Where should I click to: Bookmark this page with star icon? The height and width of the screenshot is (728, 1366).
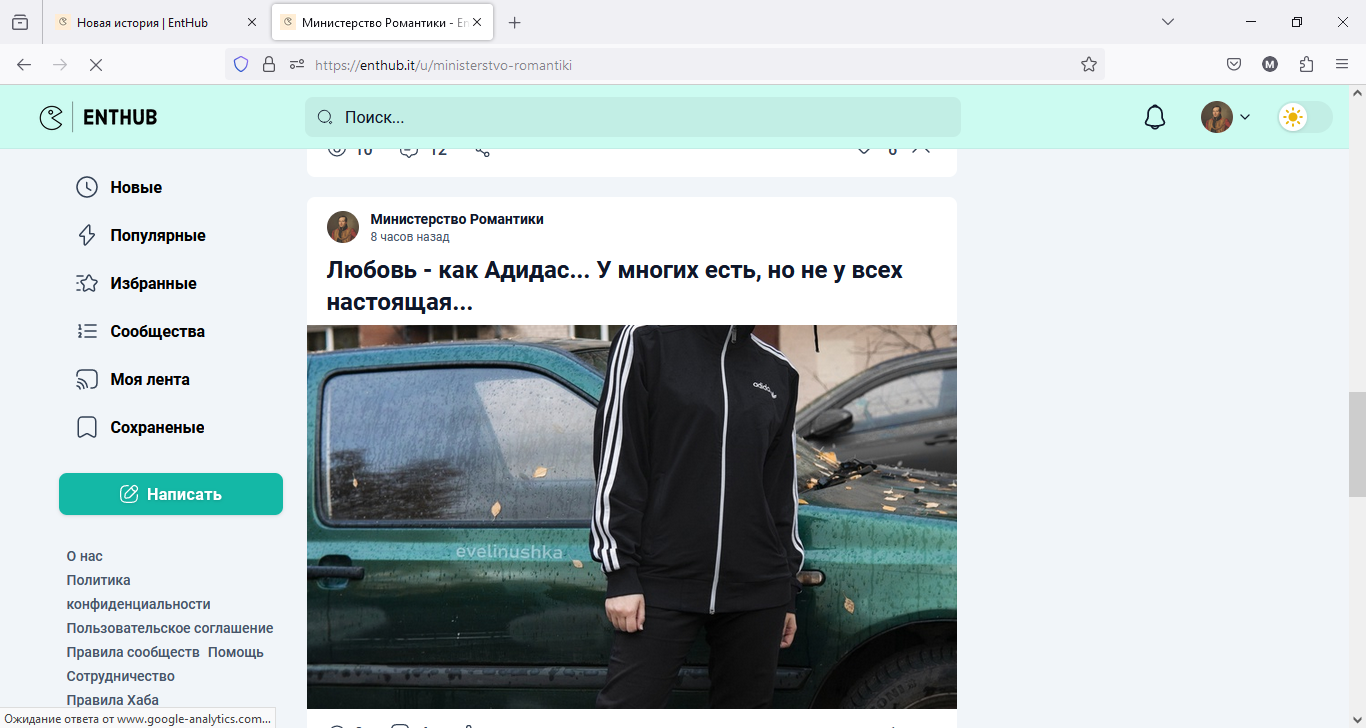(1089, 64)
